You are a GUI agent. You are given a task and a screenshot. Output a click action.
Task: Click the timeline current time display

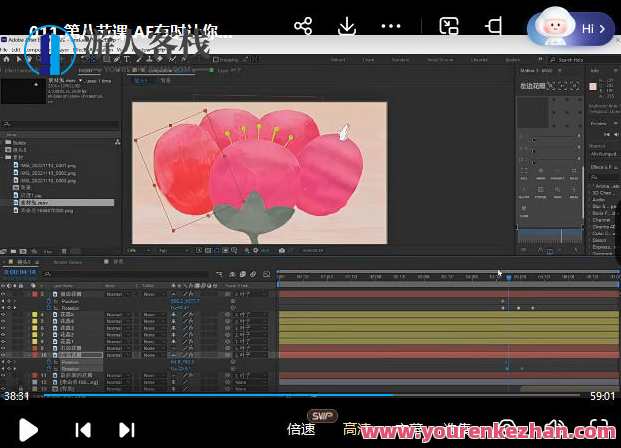pos(19,273)
